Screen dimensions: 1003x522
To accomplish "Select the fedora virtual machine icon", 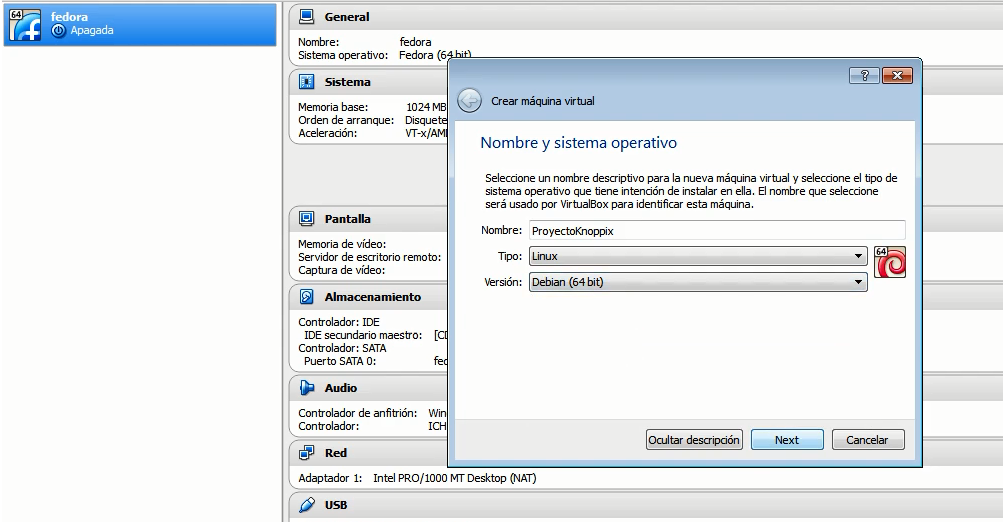I will 25,24.
